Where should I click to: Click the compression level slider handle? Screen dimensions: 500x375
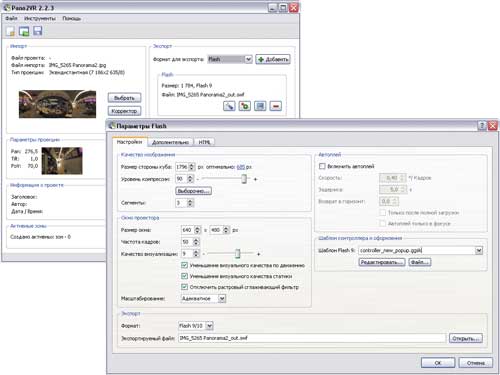(x=244, y=179)
